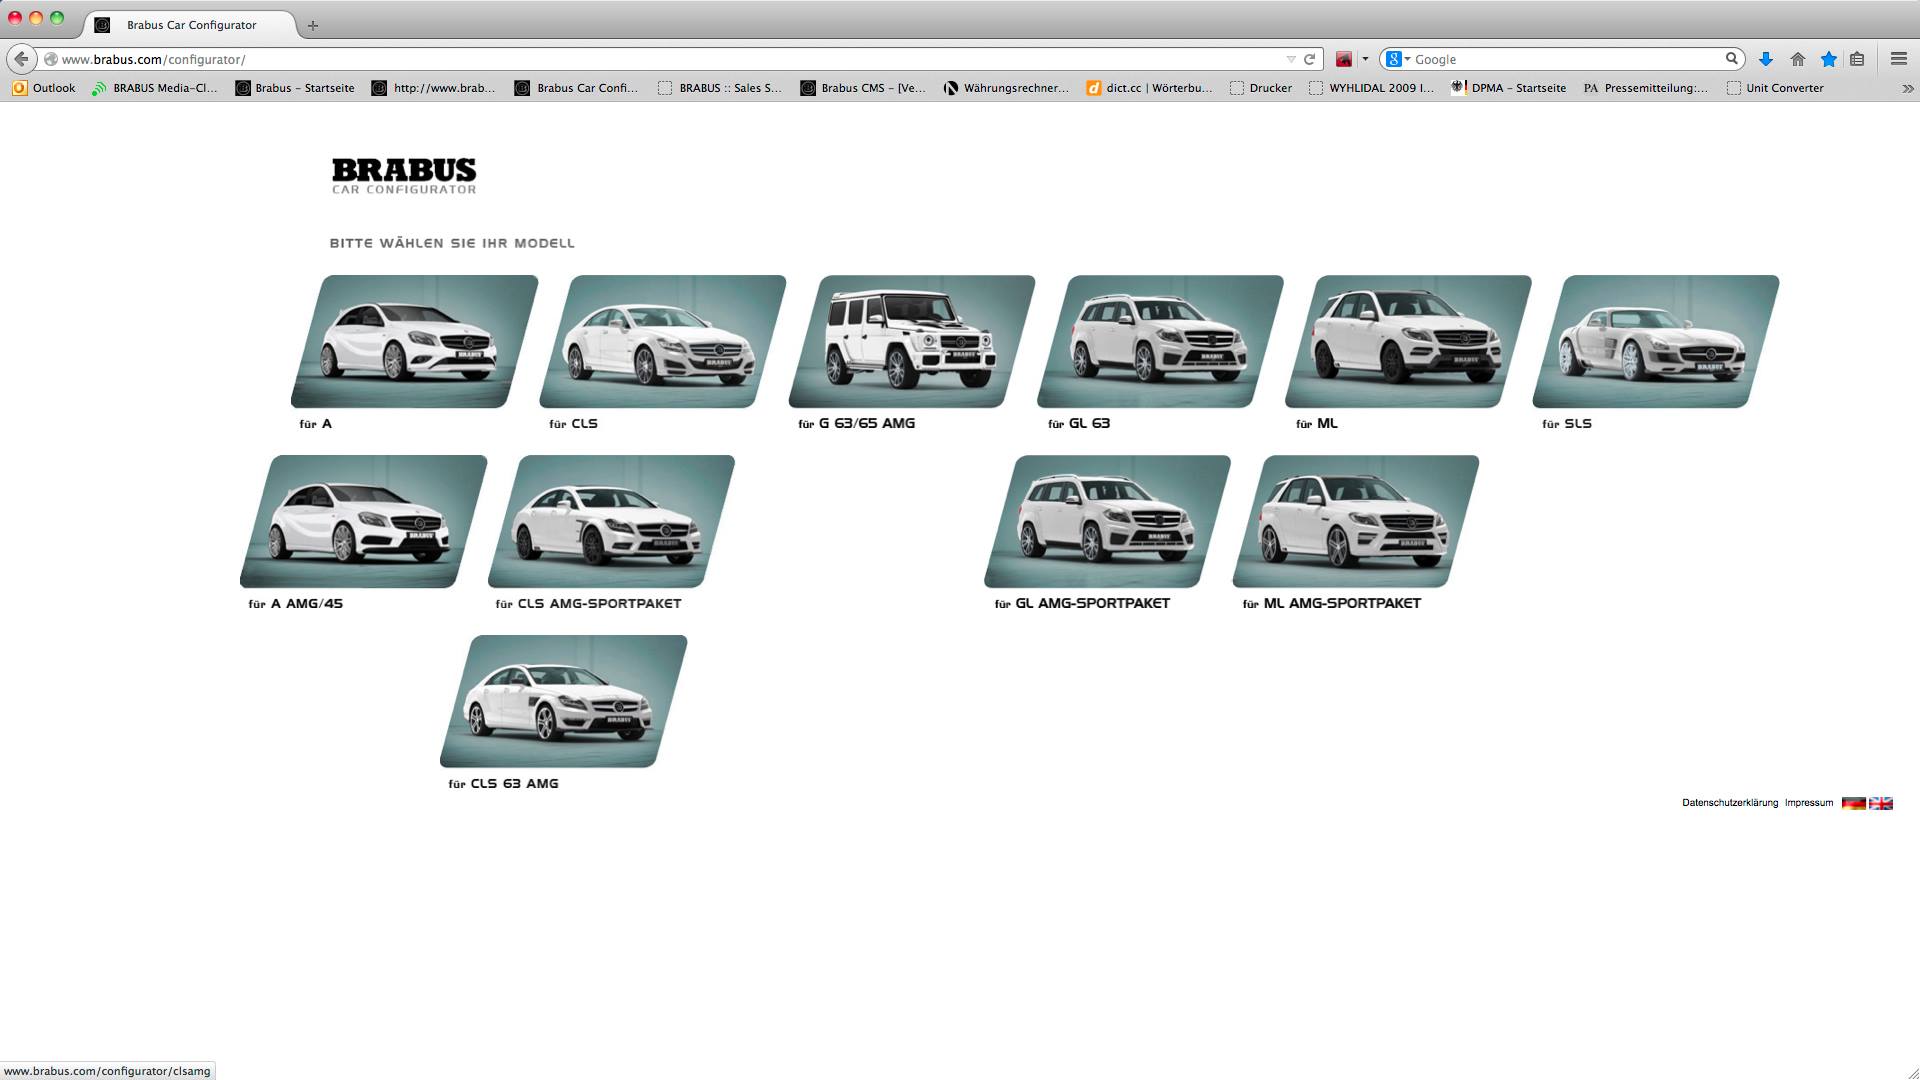Open the Währungsrechner bookmark
Screen dimensions: 1920x1080
click(1006, 88)
